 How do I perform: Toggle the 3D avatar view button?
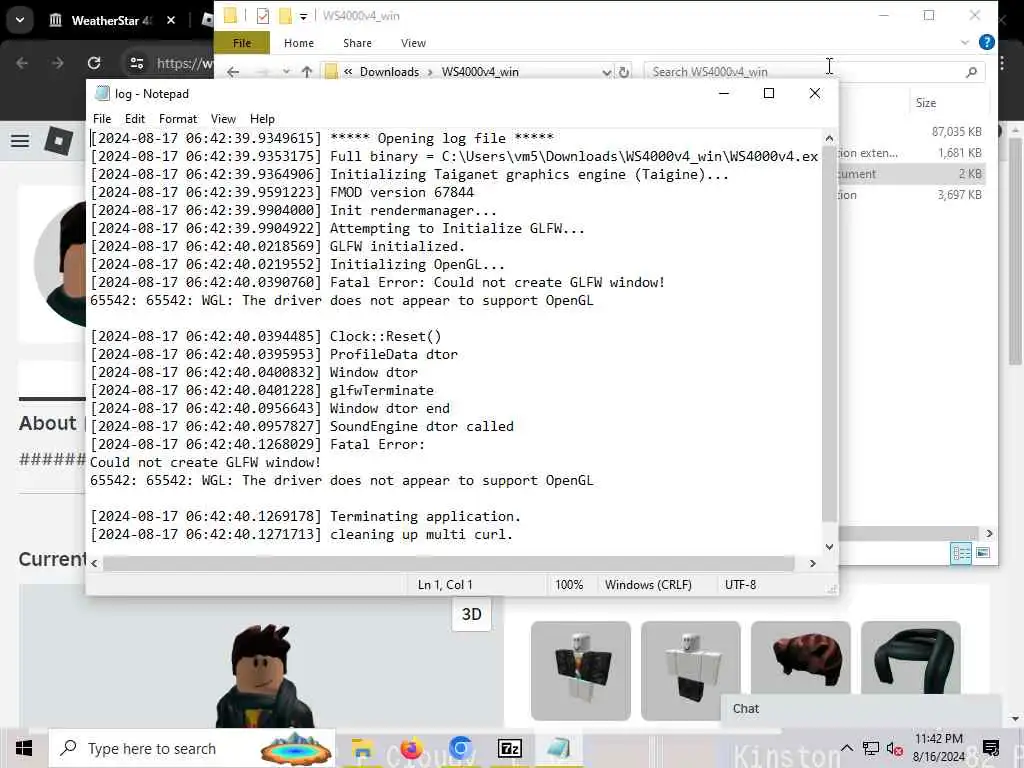pyautogui.click(x=472, y=615)
